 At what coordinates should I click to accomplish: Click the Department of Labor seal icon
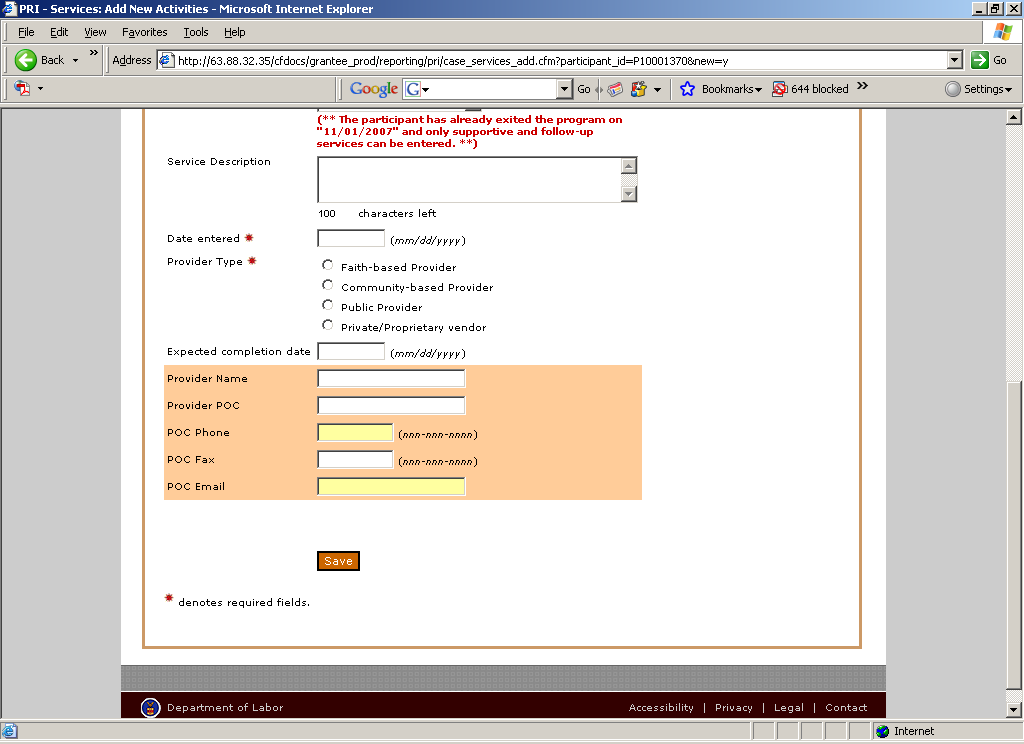click(151, 707)
